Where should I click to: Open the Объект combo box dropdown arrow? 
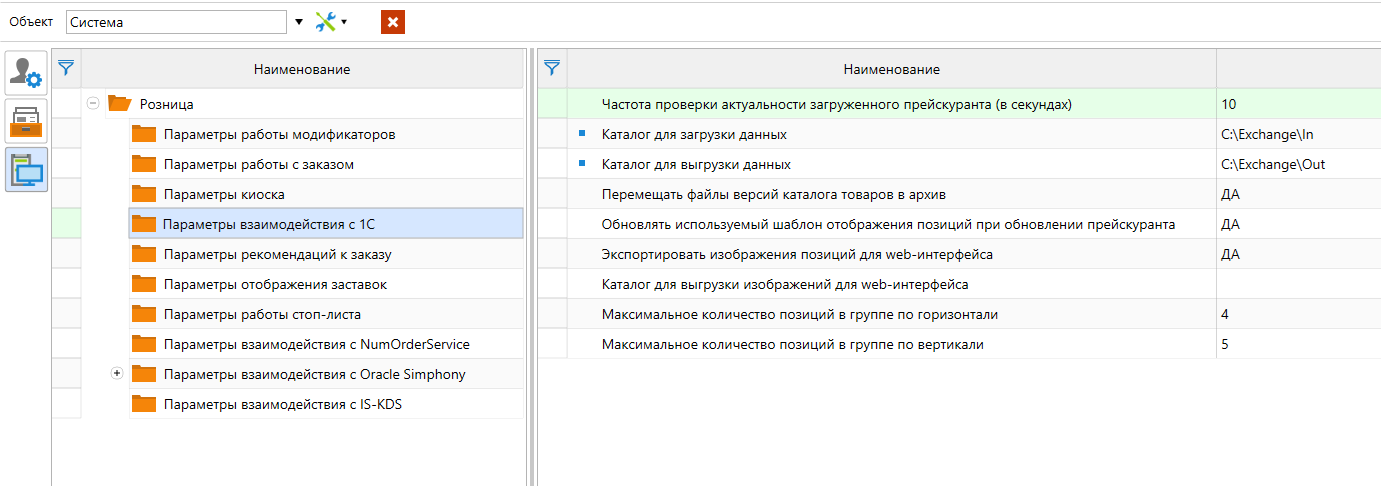tap(298, 21)
